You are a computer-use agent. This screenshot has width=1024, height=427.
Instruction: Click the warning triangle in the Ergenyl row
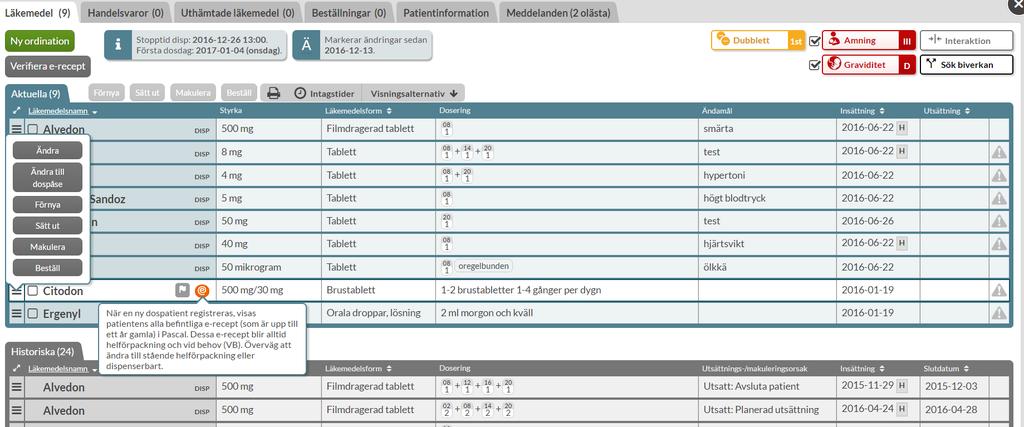(x=999, y=313)
